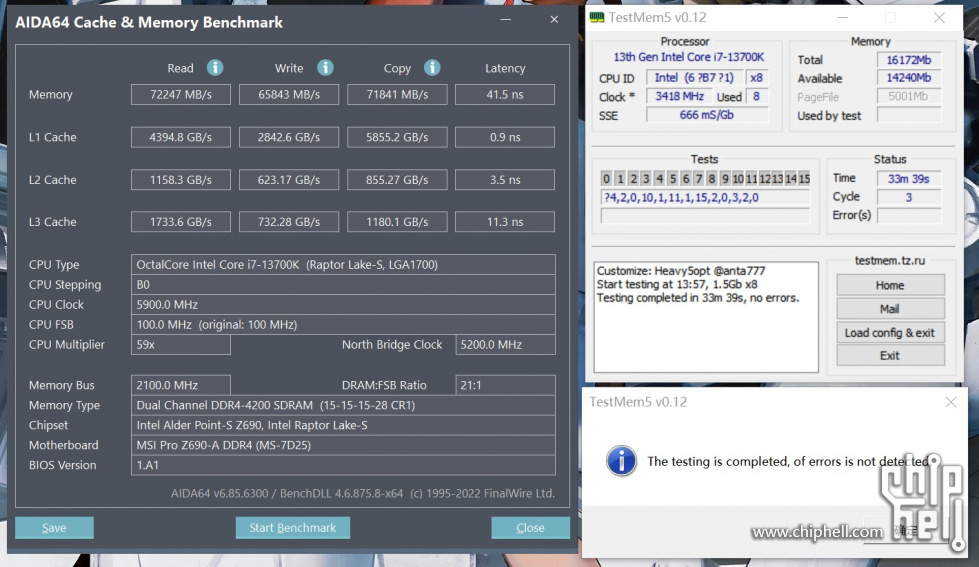Click CPU ID field in TestMem5
The height and width of the screenshot is (567, 979).
coord(695,77)
